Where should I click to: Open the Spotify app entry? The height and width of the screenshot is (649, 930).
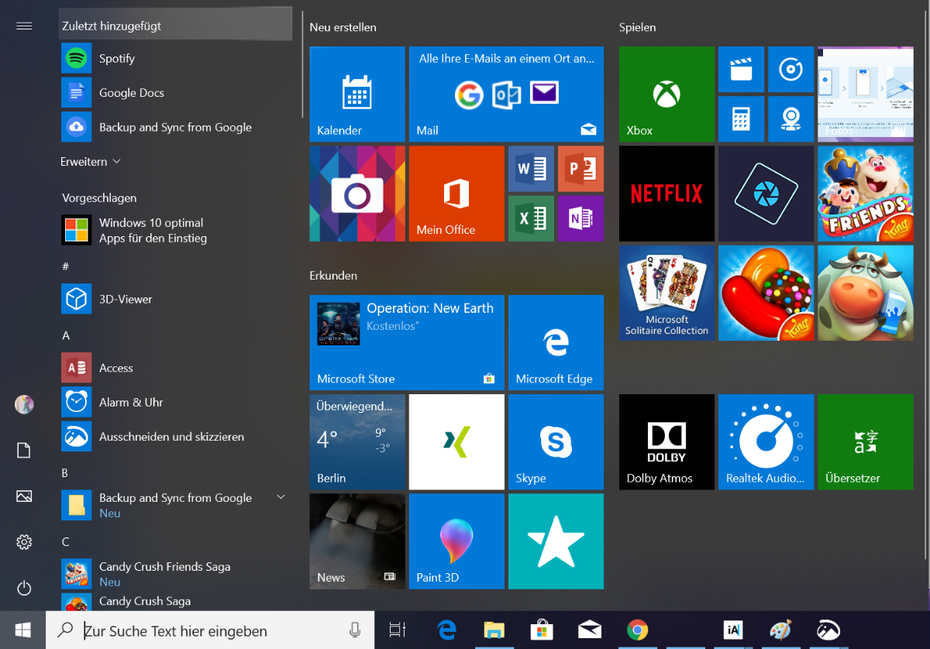pos(176,58)
